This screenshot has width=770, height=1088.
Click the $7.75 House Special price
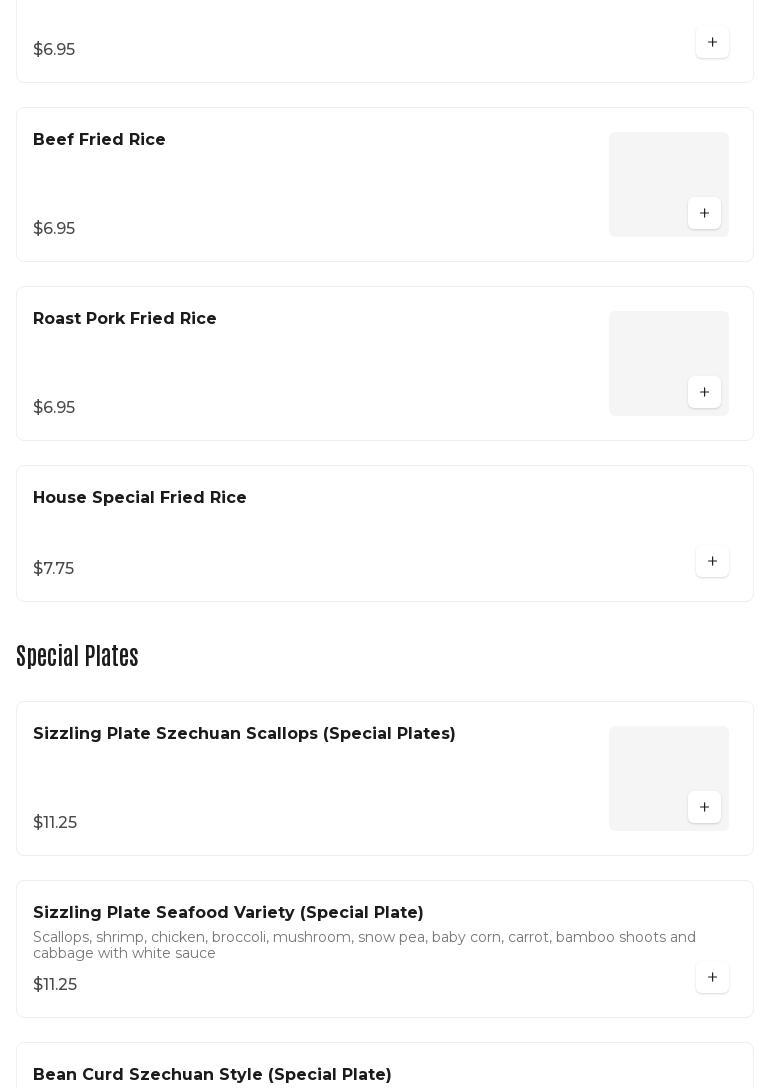[x=53, y=569]
